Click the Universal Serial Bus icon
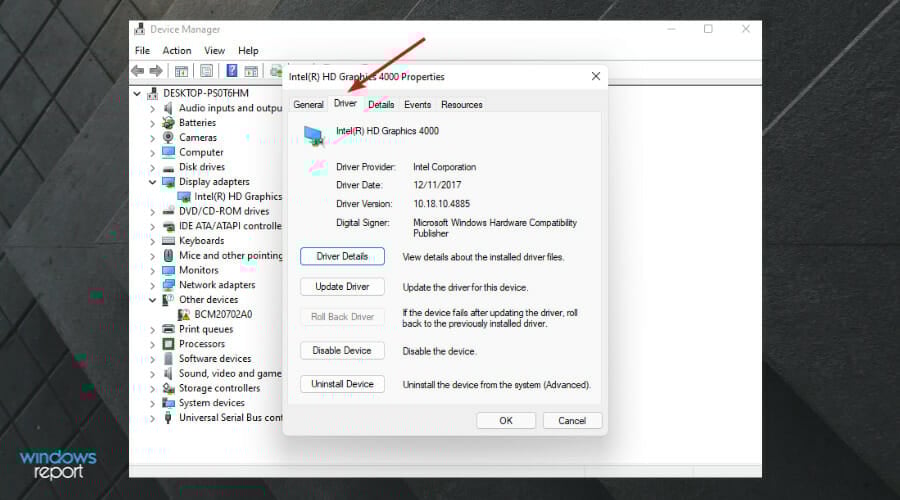 coord(168,417)
